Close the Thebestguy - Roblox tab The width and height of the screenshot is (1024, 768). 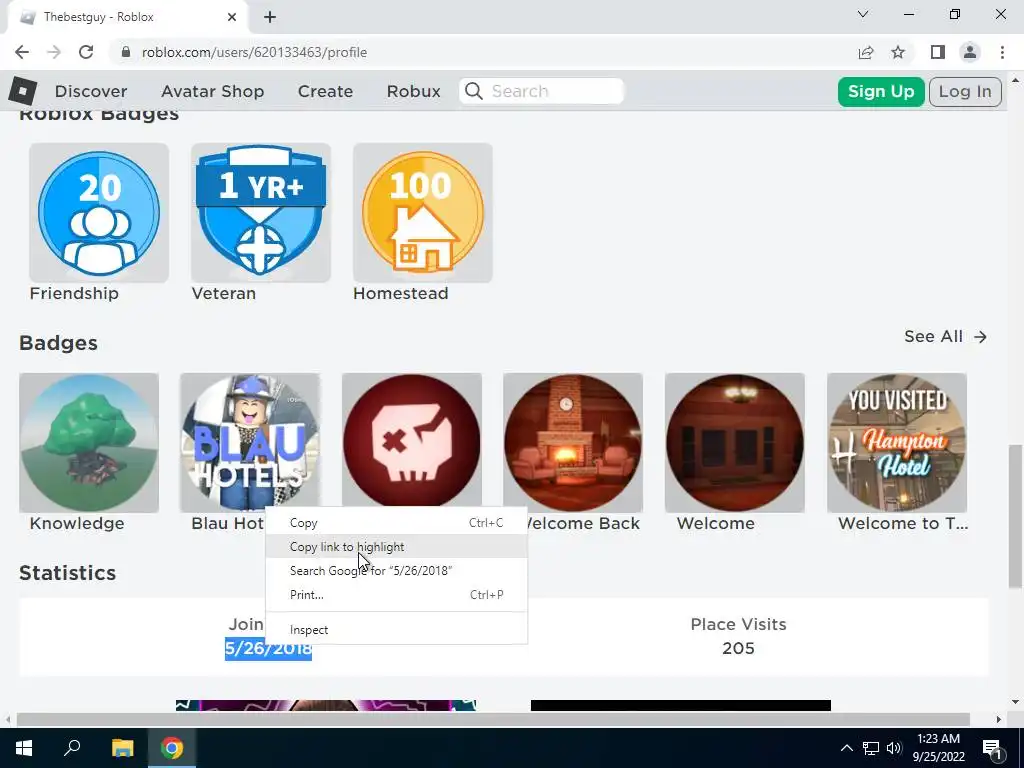pyautogui.click(x=232, y=18)
